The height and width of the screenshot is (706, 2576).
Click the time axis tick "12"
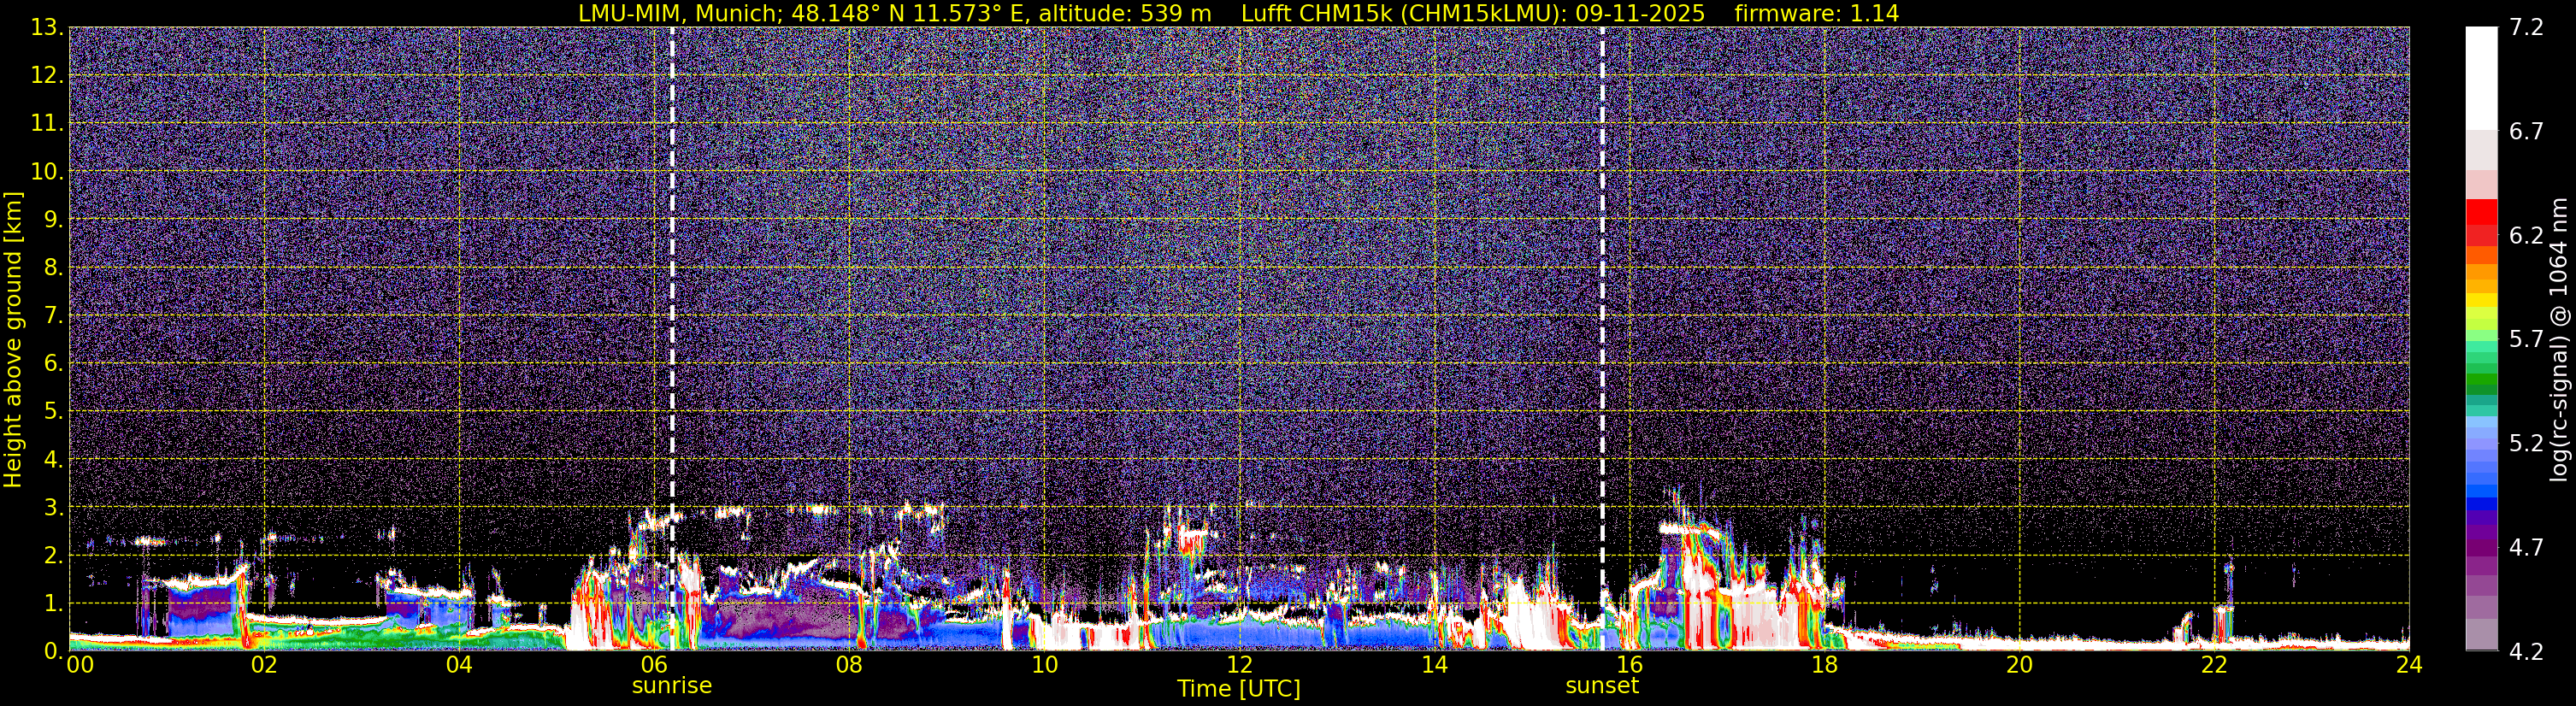point(1239,665)
